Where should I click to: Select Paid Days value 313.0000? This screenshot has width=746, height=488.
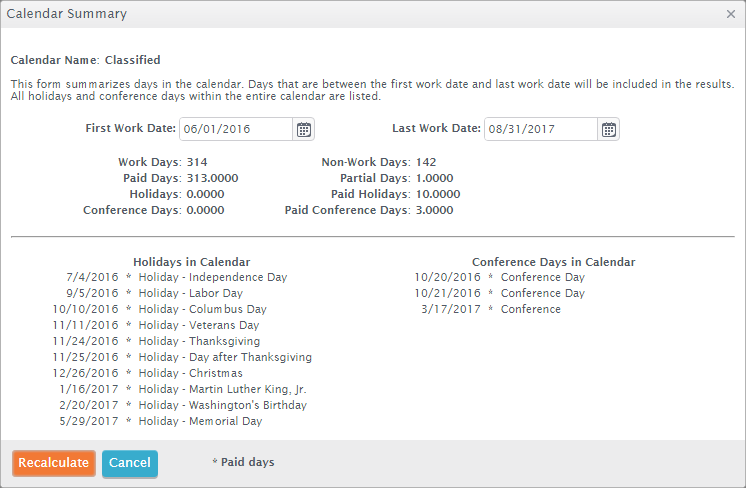(212, 178)
